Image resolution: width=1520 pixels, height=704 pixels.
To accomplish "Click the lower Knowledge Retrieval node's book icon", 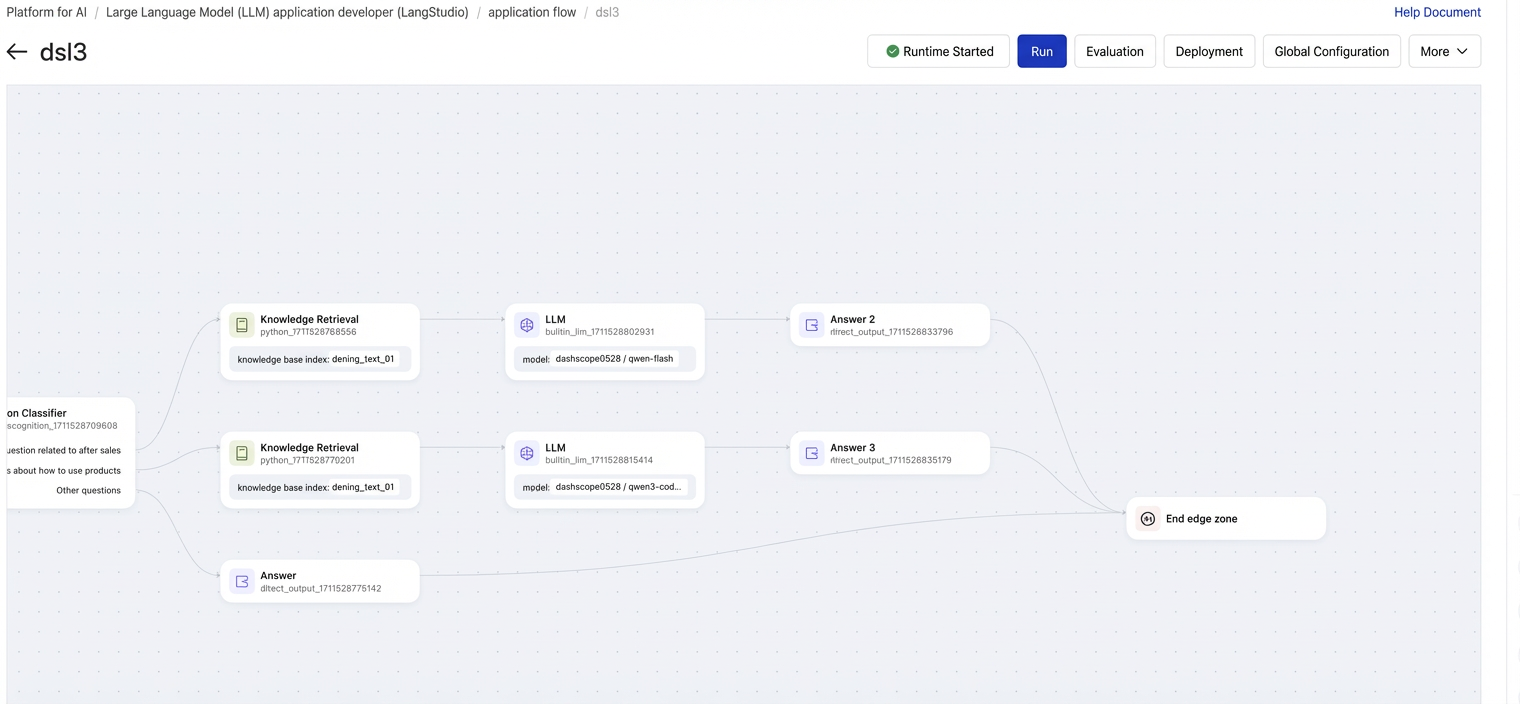I will point(241,453).
